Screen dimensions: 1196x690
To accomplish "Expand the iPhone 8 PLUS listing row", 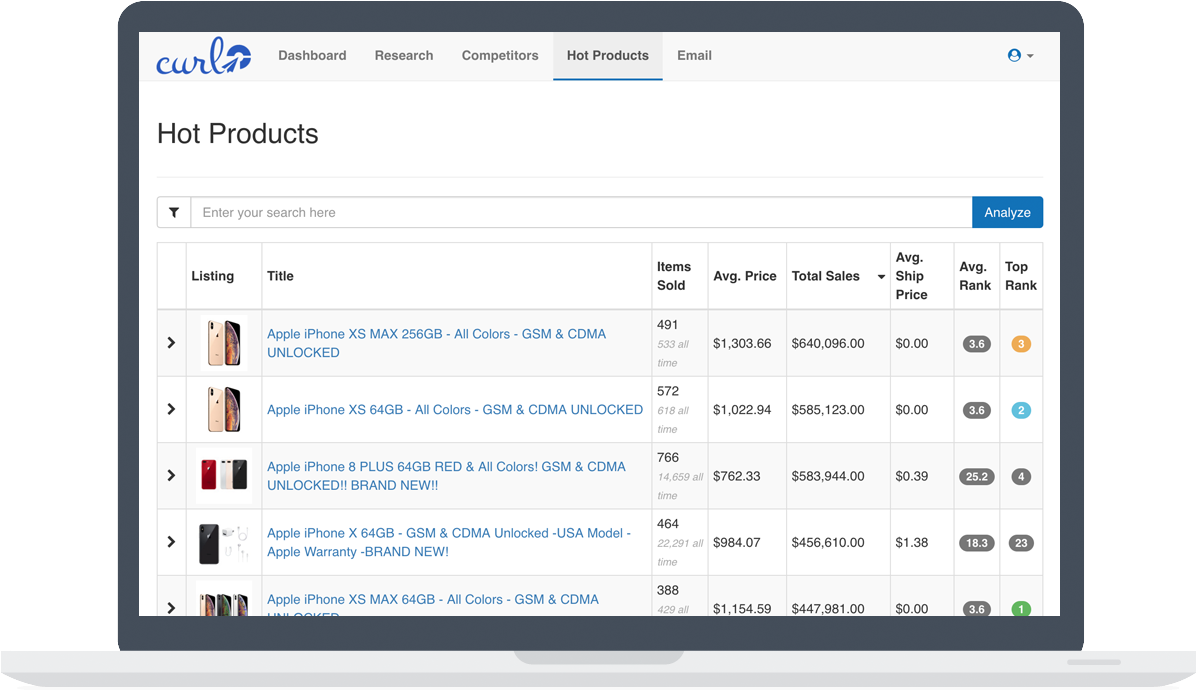I will point(171,476).
